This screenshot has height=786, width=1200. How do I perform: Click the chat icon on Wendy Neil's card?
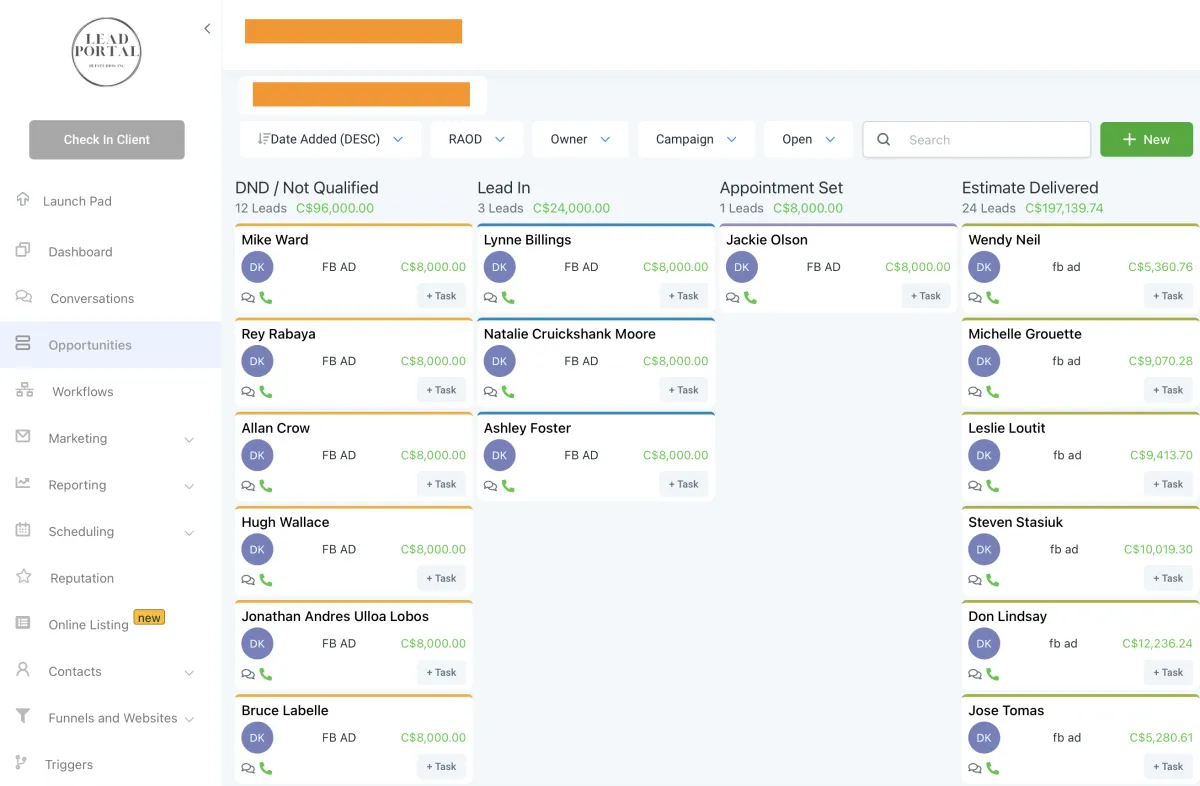(975, 298)
